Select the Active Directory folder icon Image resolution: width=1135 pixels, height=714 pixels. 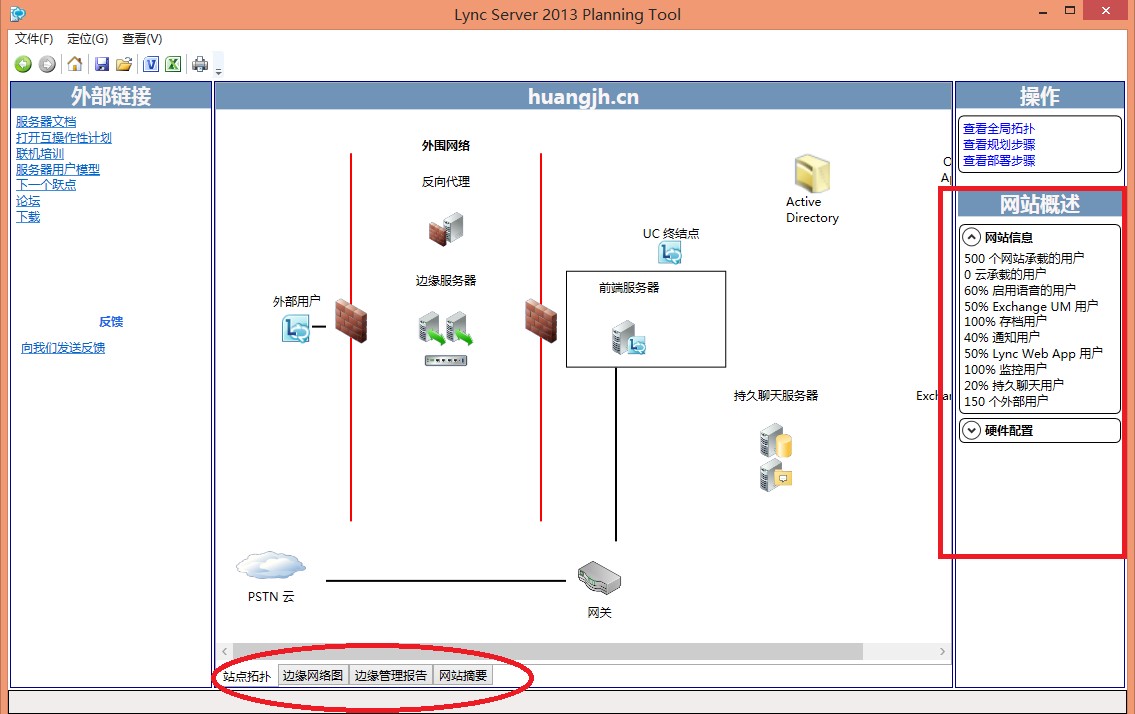(x=811, y=173)
